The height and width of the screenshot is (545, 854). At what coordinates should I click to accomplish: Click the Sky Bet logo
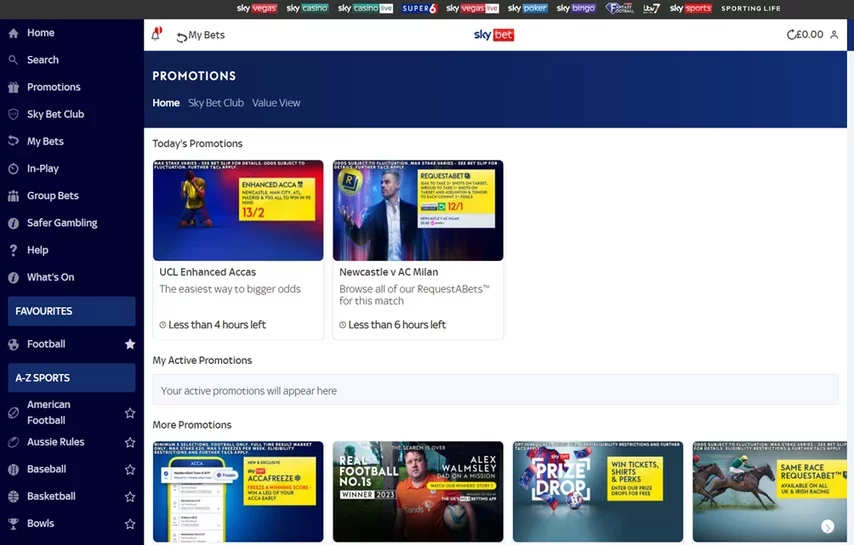coord(493,35)
